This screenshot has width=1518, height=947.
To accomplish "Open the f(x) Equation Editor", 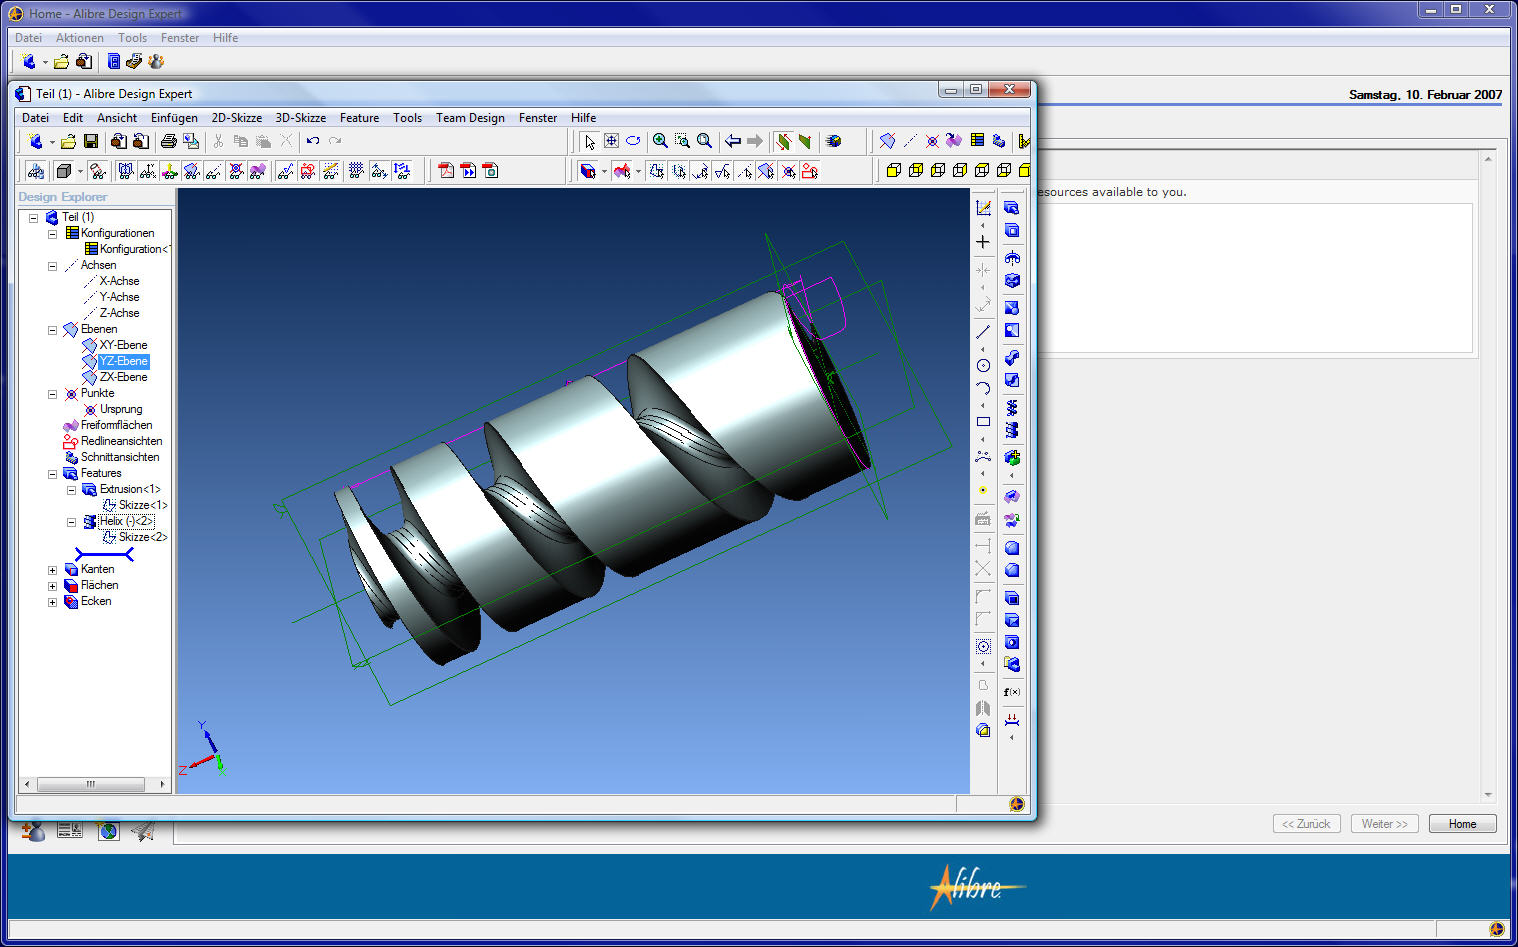I will click(x=1012, y=692).
